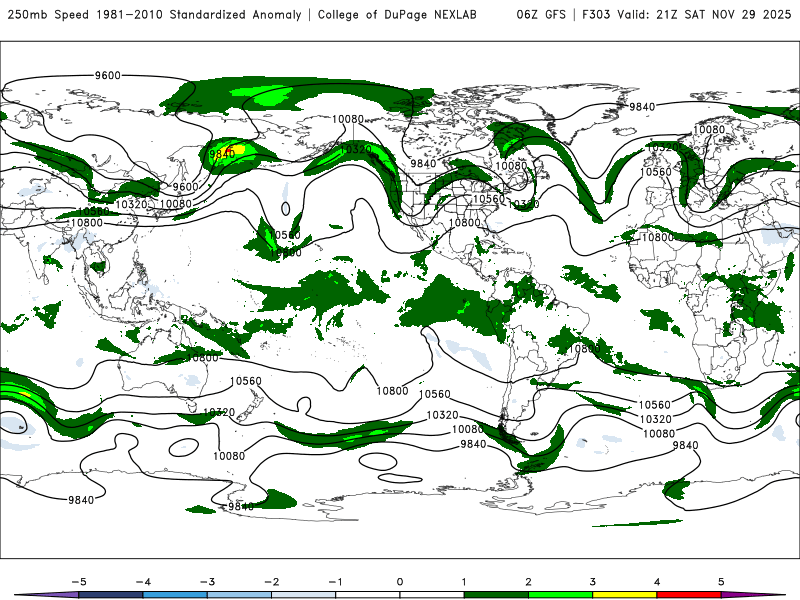Image resolution: width=800 pixels, height=600 pixels.
Task: Click the '10080' contour label north of Alaska
Action: (347, 119)
